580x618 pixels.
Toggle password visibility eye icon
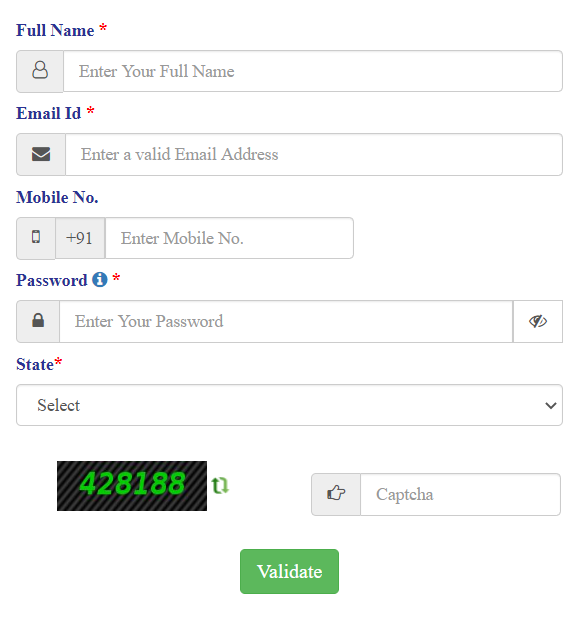click(538, 321)
